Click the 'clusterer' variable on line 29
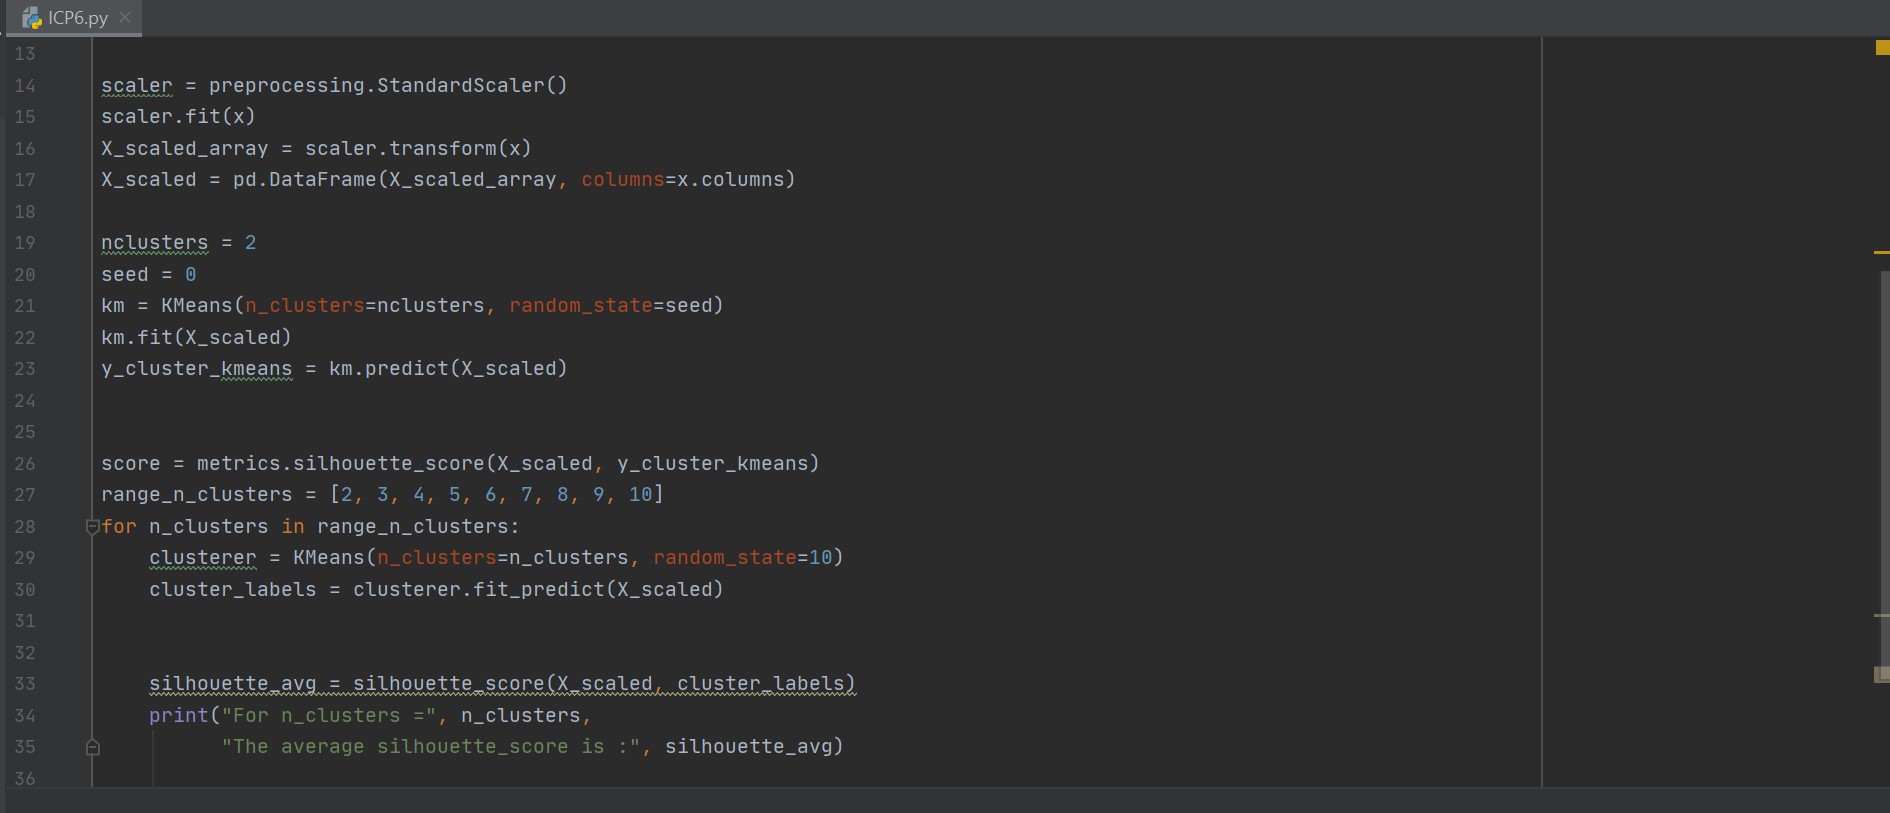Screen dimensions: 1890x813 coord(203,557)
